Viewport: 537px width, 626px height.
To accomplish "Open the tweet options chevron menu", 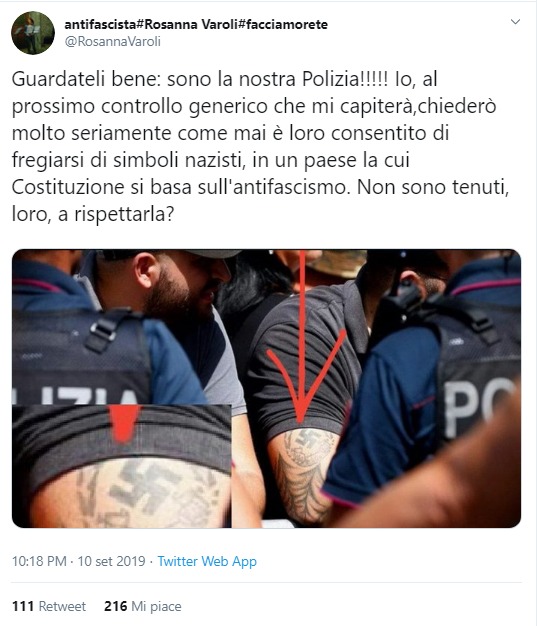I will tap(515, 22).
